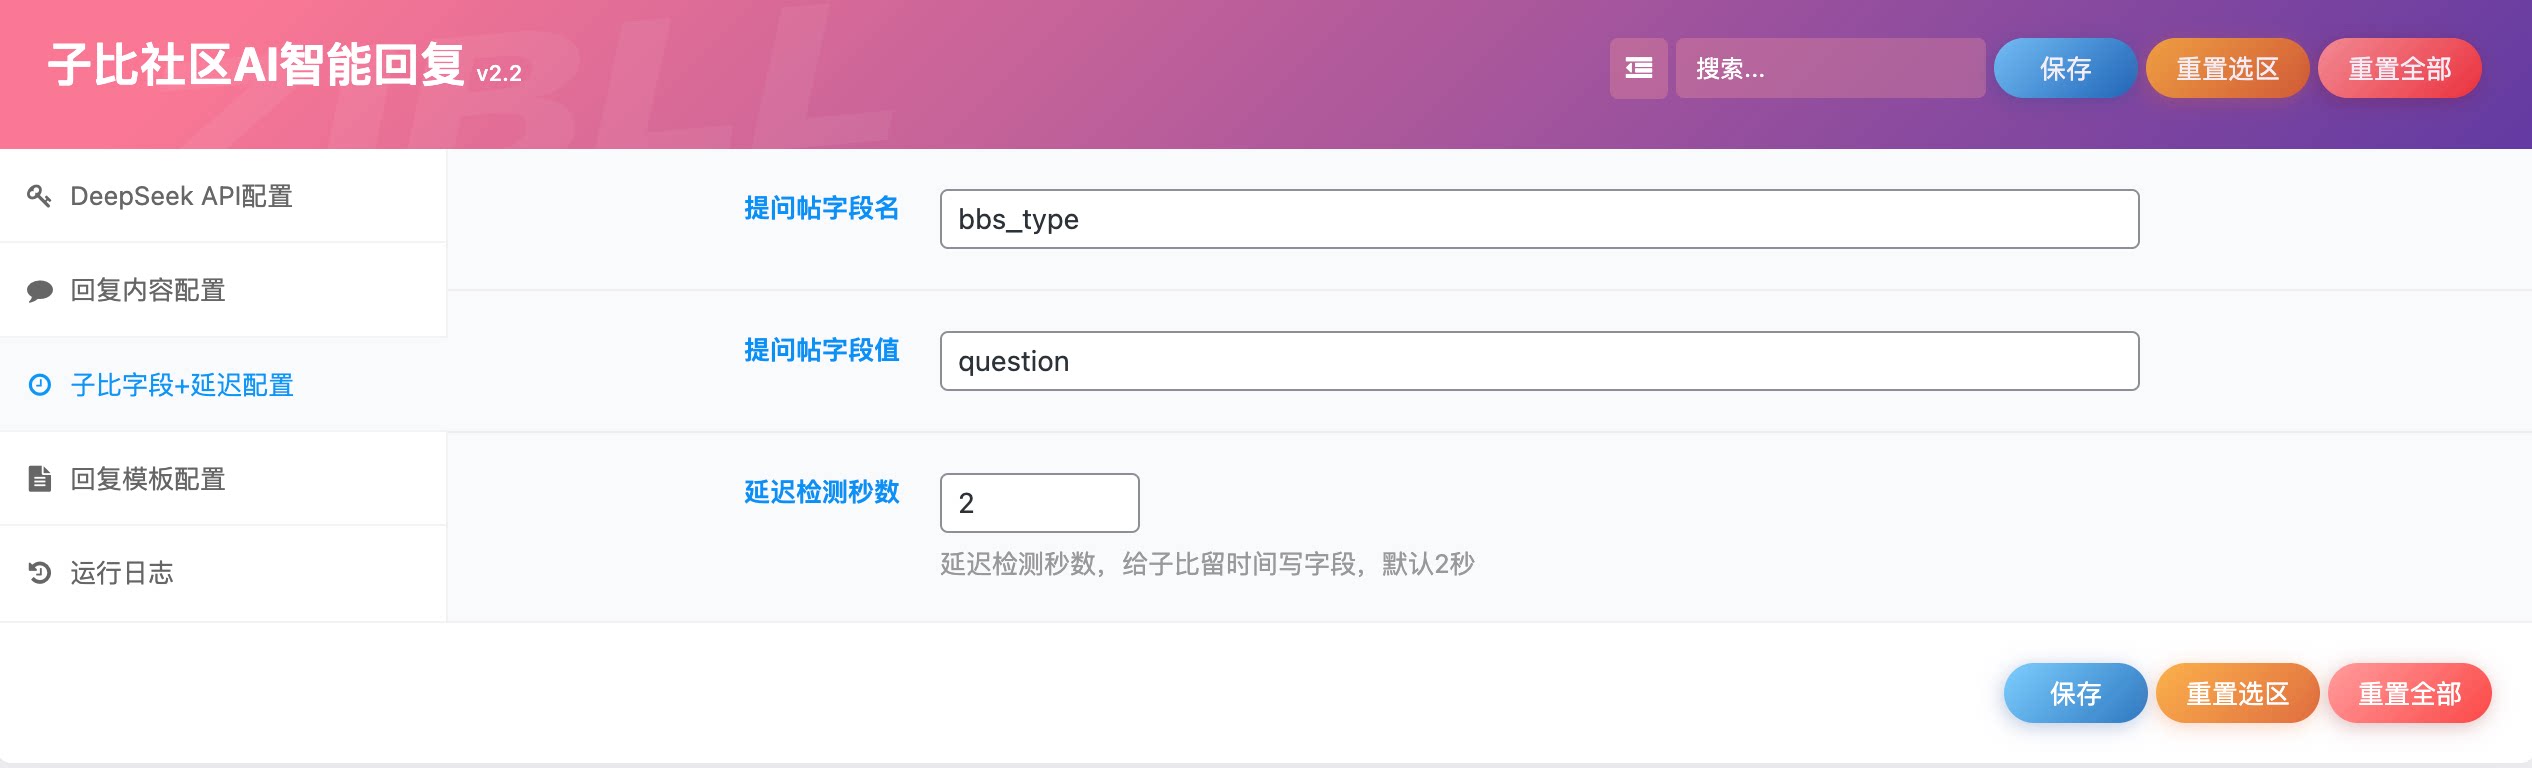This screenshot has width=2532, height=768.
Task: Click the top 重置全部 button
Action: (x=2399, y=68)
